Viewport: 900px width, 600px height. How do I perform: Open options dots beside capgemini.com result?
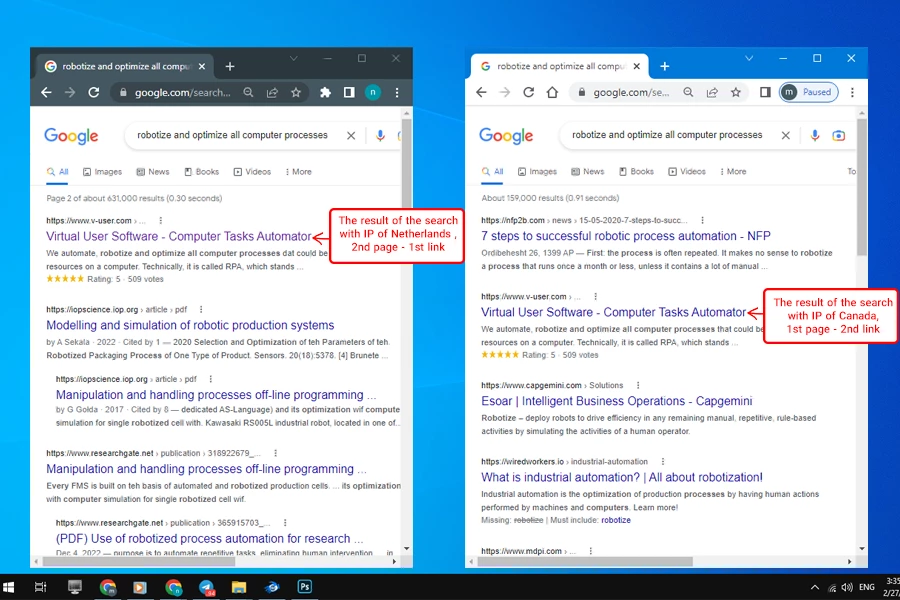[638, 385]
